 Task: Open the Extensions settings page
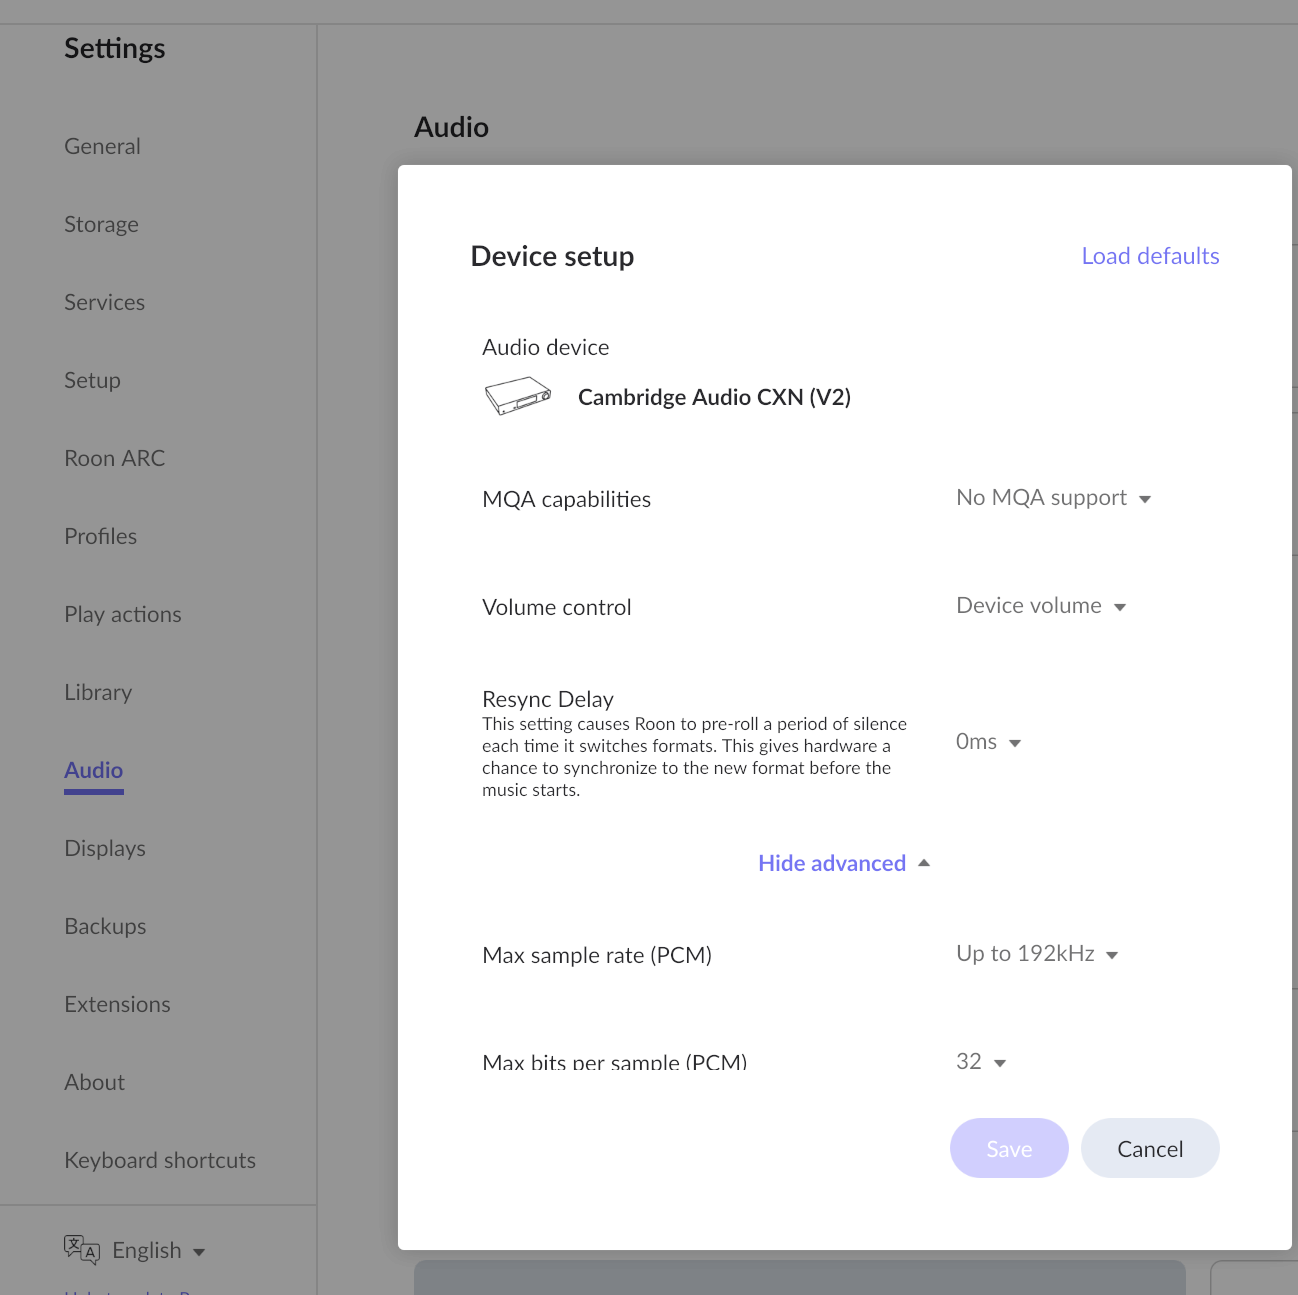coord(117,1004)
